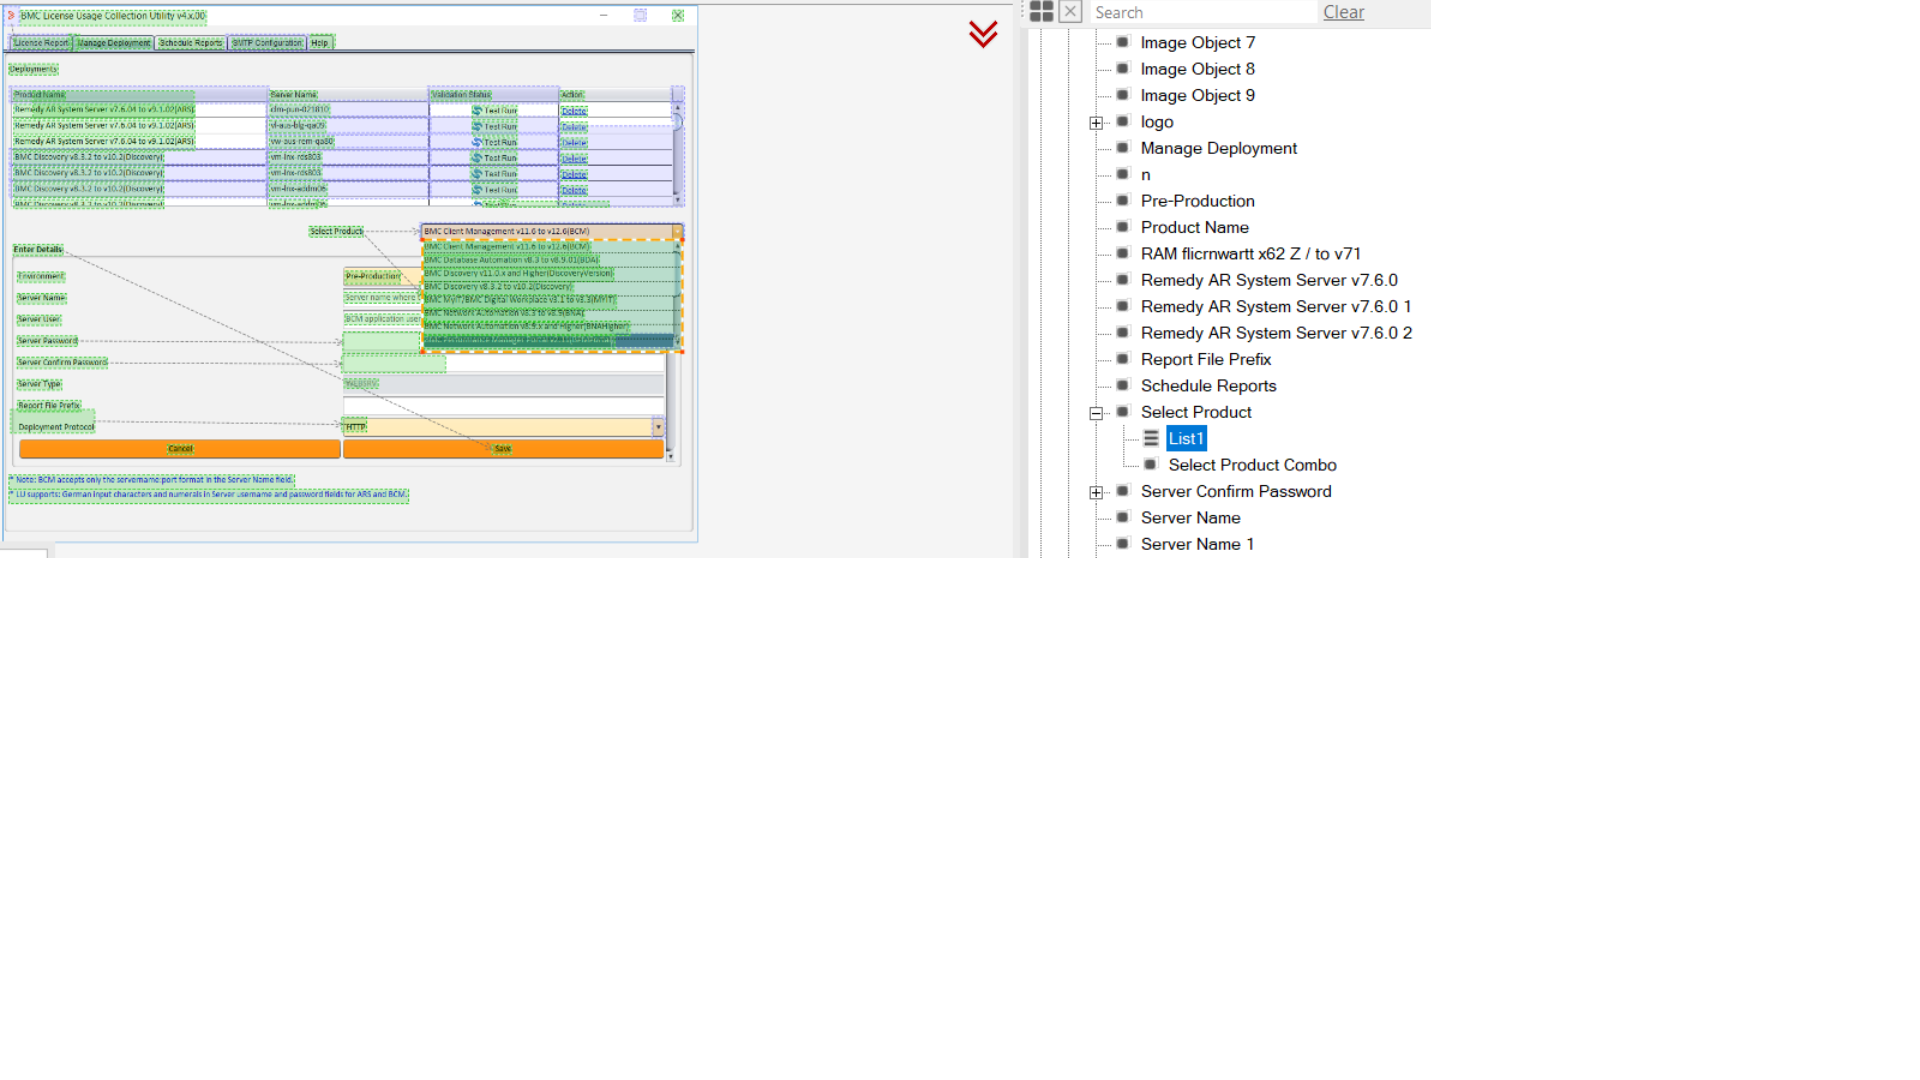
Task: Select RAM flicrnwartt x62 tree item
Action: click(x=1250, y=254)
